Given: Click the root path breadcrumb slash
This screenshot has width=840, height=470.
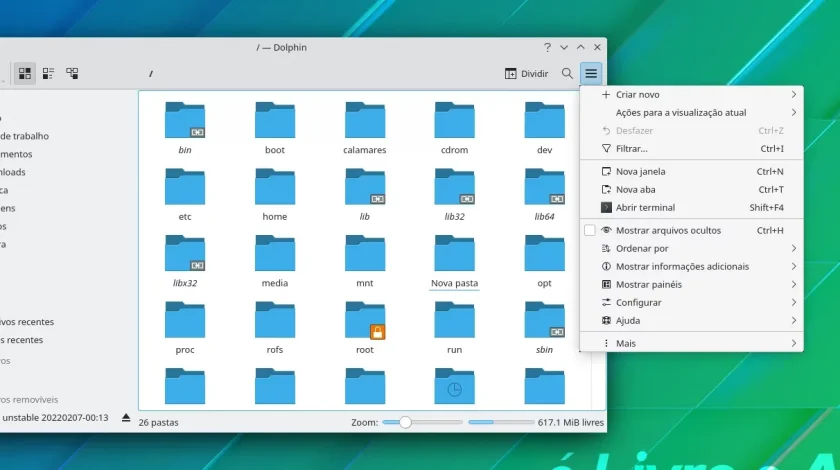Looking at the screenshot, I should click(151, 73).
